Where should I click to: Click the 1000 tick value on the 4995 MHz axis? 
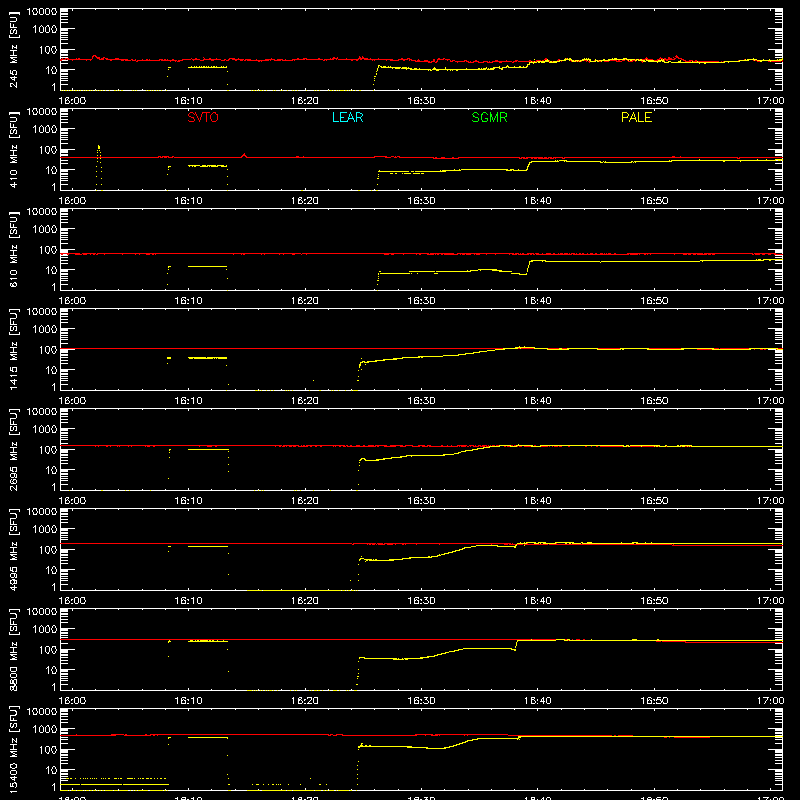coord(45,529)
